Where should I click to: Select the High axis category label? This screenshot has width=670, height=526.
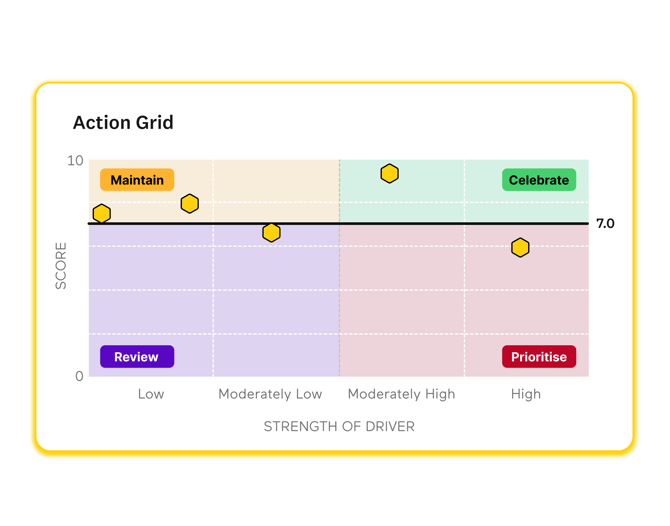526,394
